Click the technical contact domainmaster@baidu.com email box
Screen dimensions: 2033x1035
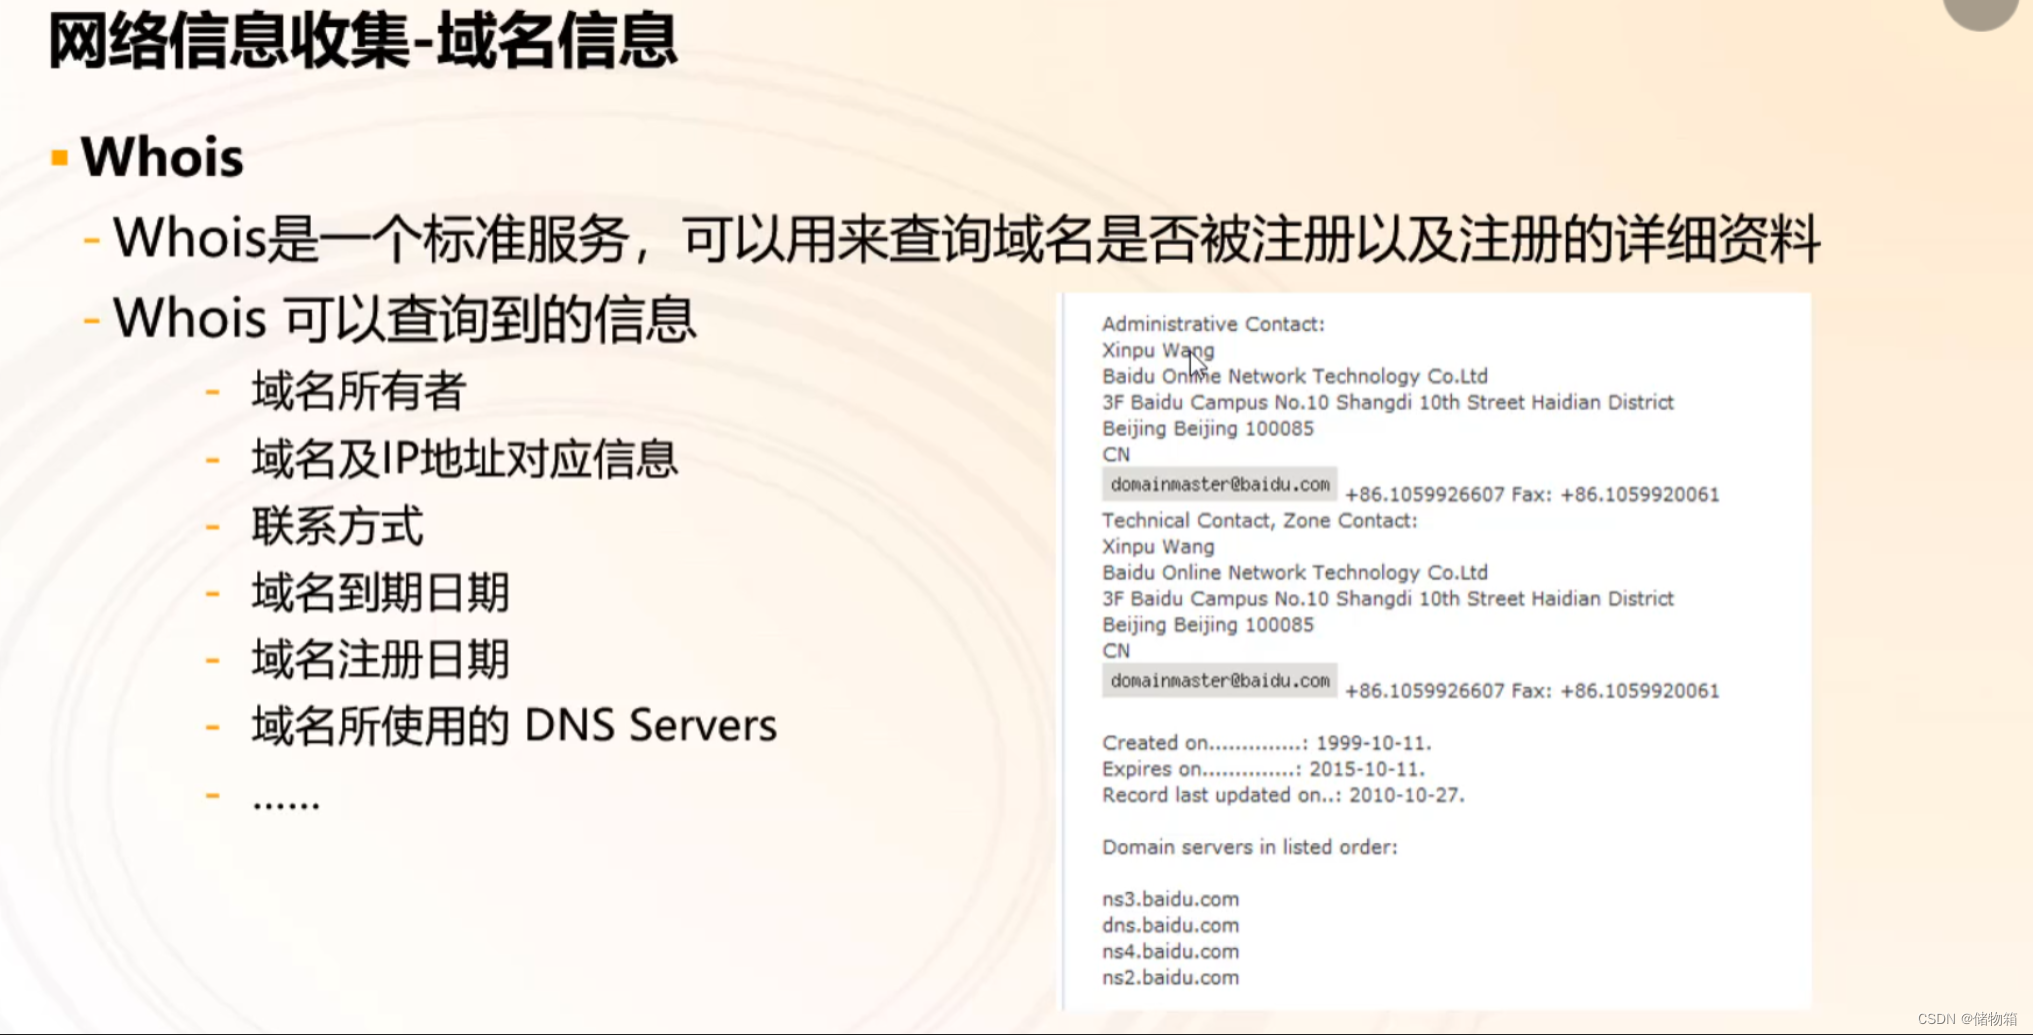(1220, 680)
